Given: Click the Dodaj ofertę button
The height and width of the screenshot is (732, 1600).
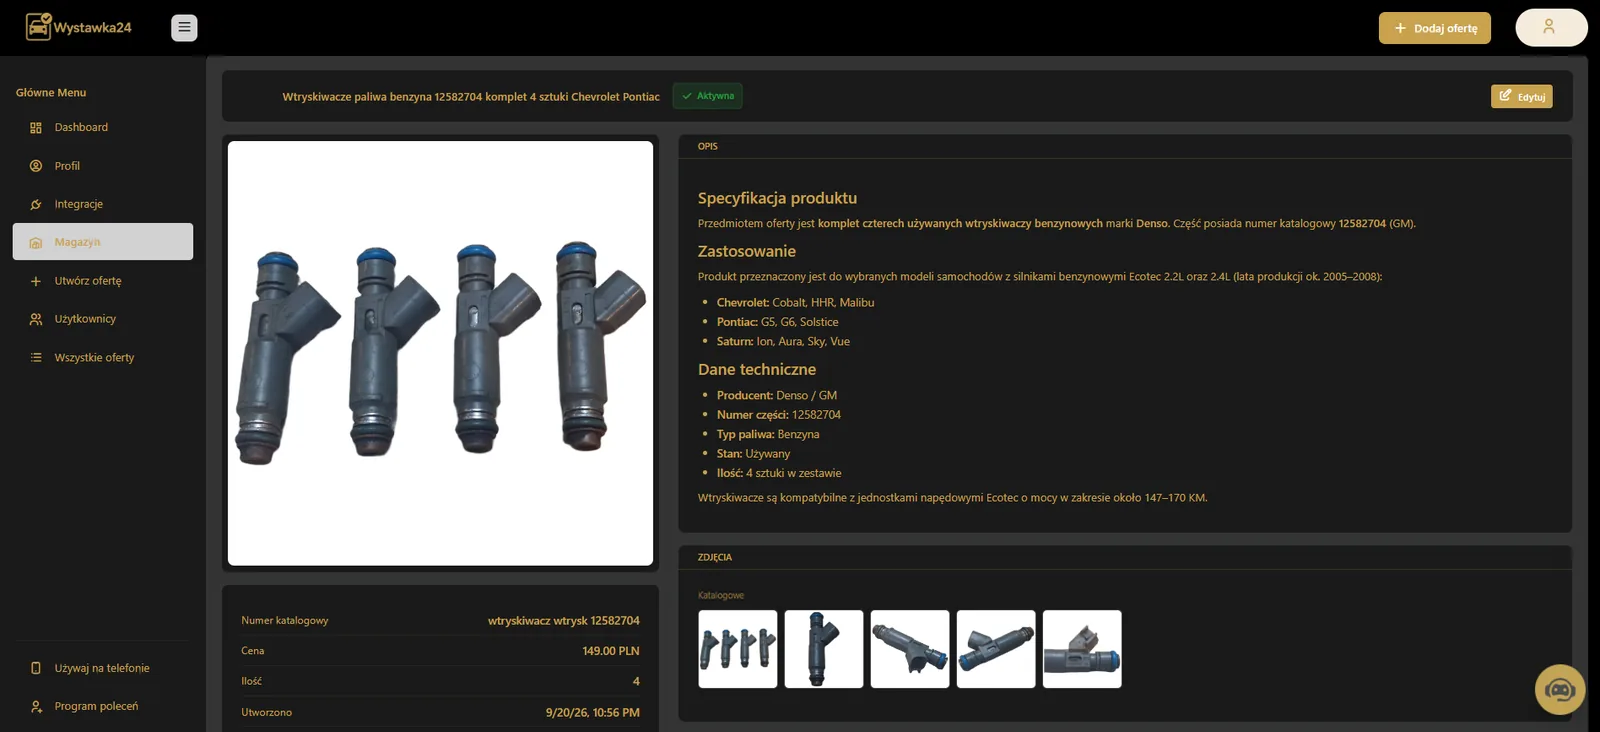Looking at the screenshot, I should tap(1435, 28).
